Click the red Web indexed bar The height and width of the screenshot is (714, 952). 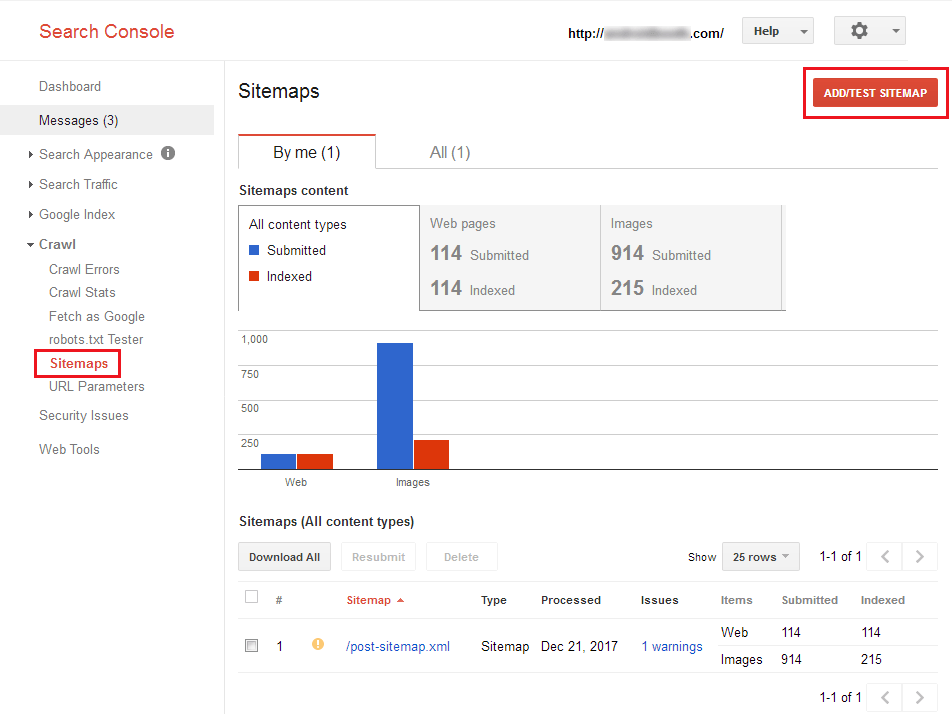315,461
